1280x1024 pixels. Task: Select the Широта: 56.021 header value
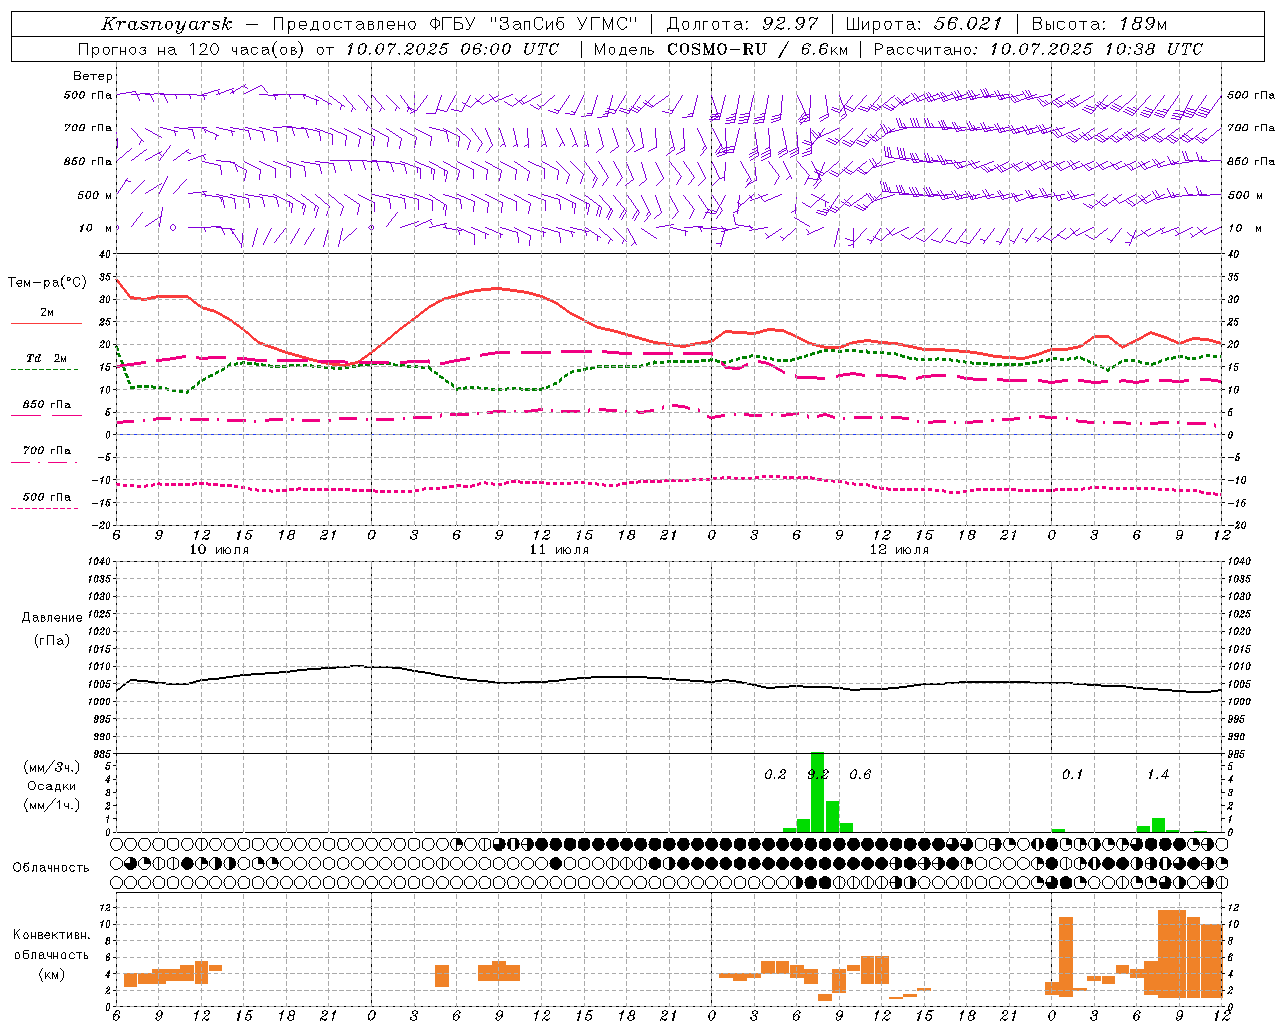924,24
